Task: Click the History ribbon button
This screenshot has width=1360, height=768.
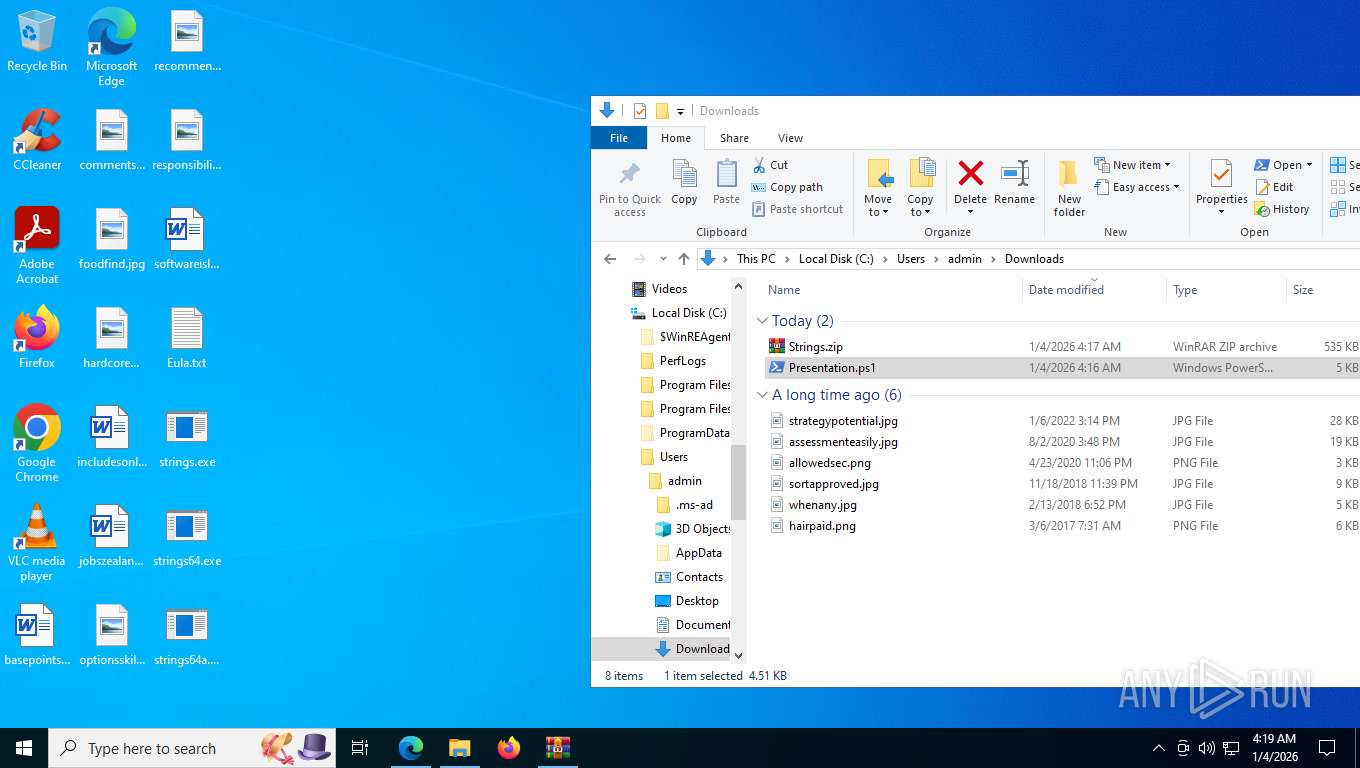Action: tap(1282, 209)
